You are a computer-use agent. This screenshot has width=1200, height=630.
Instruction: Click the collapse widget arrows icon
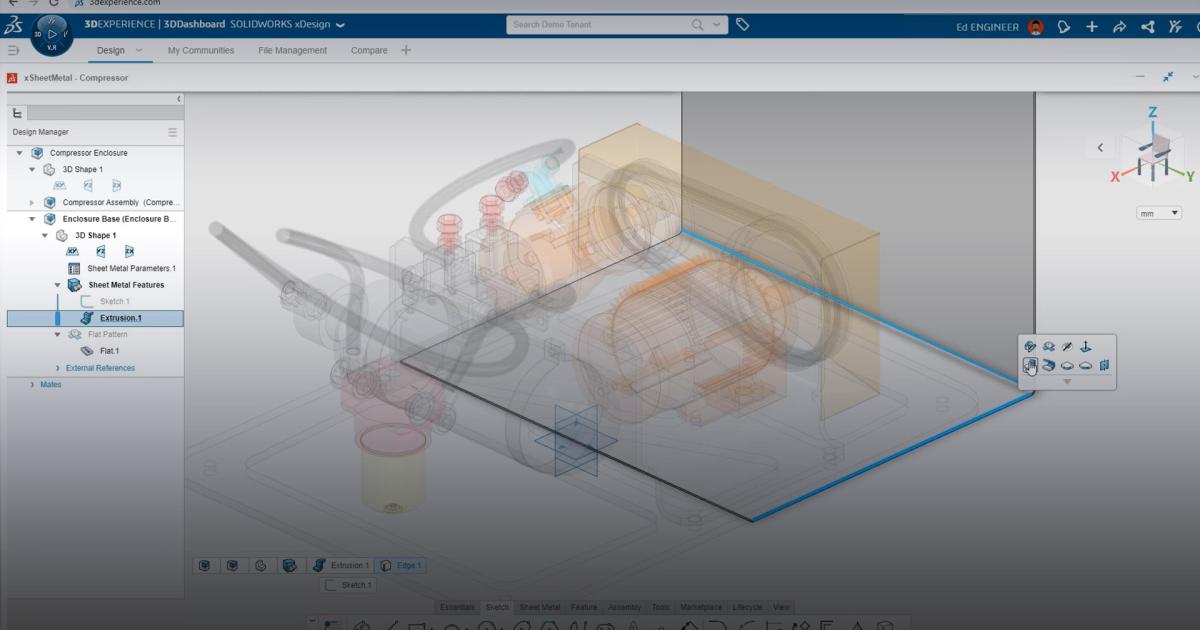coord(1167,77)
